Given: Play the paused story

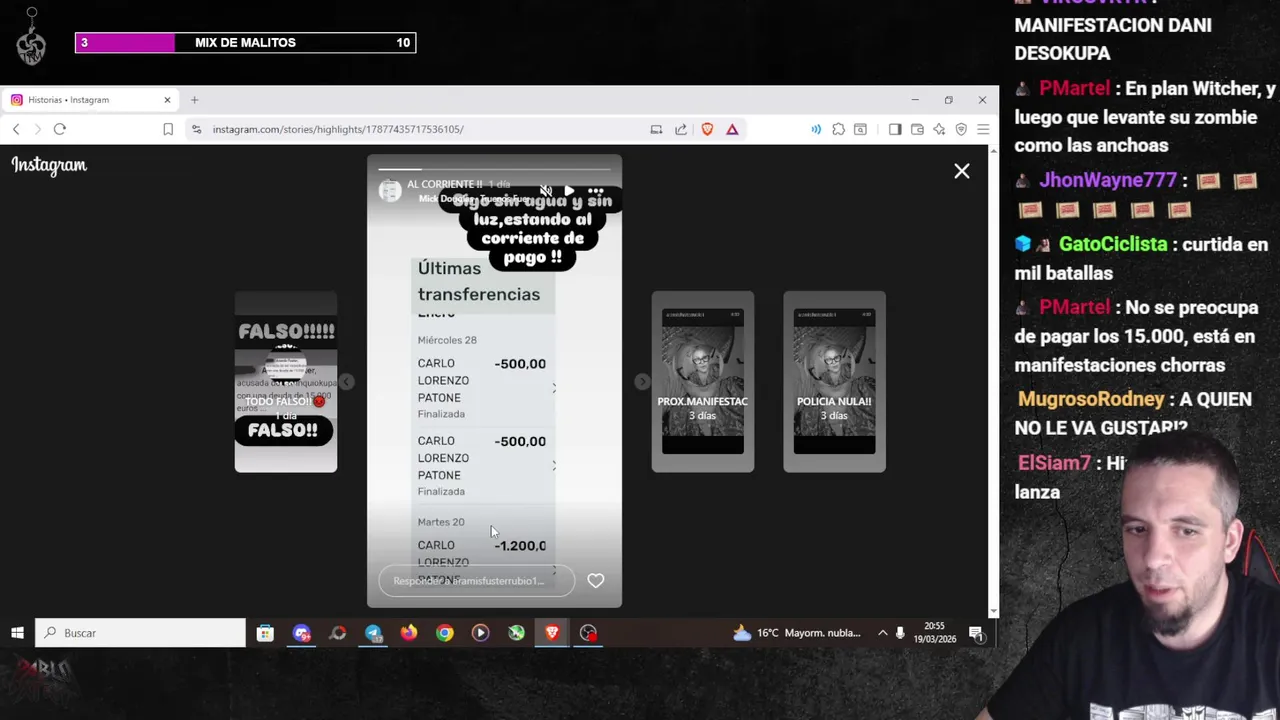Looking at the screenshot, I should point(569,191).
